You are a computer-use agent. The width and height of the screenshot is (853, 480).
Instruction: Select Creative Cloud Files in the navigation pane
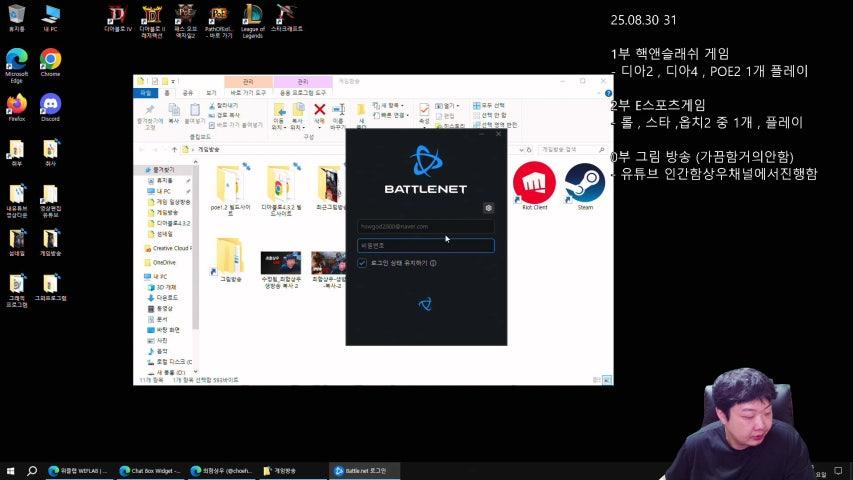click(x=168, y=248)
